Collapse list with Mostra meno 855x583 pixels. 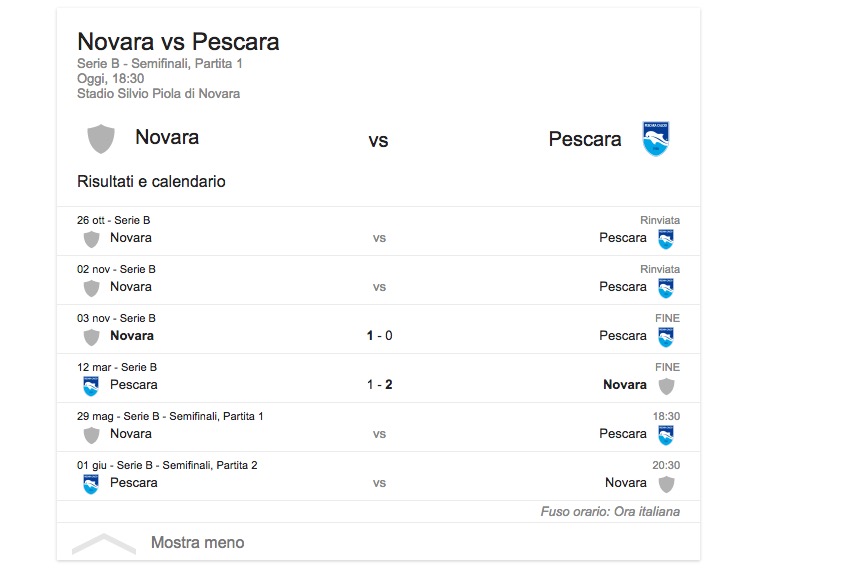197,543
